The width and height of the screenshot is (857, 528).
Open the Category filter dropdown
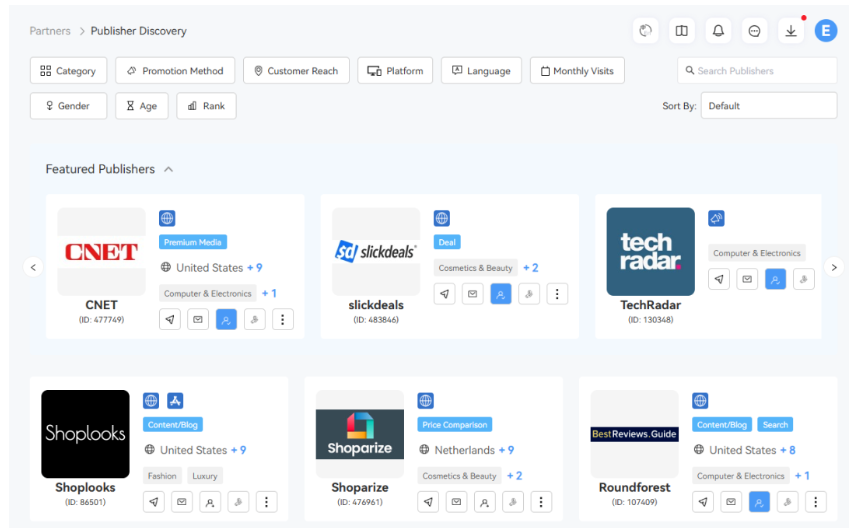(69, 71)
